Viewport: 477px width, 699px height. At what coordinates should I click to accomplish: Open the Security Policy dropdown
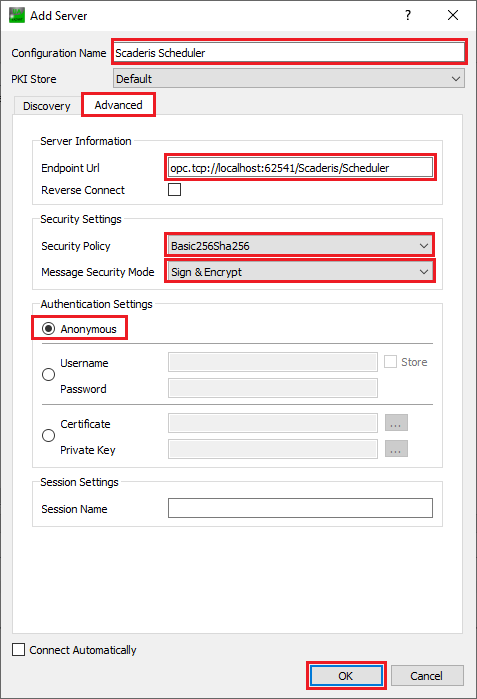pos(300,246)
